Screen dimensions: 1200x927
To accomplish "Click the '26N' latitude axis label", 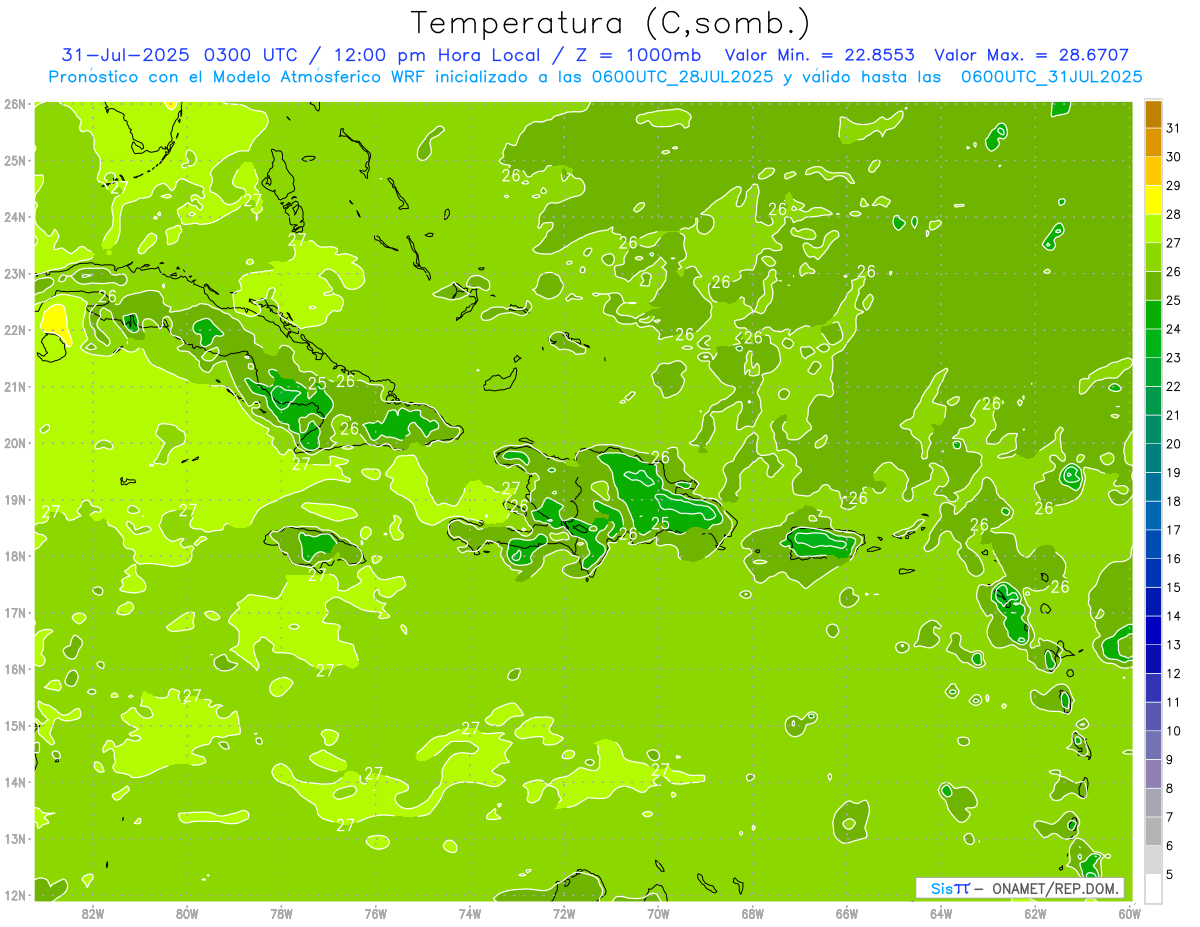I will coord(14,104).
